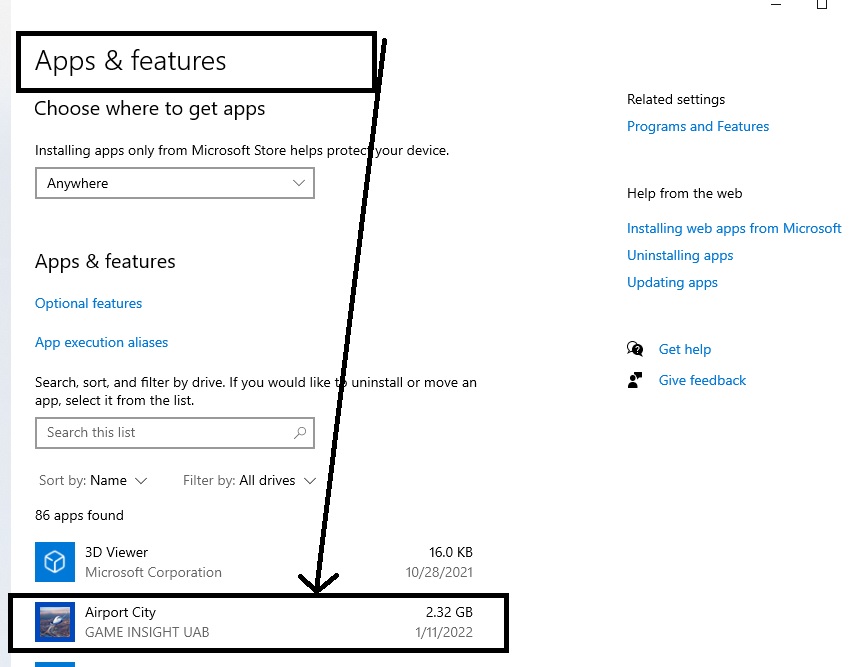Click the Give feedback person icon
The width and height of the screenshot is (855, 667).
(x=635, y=380)
